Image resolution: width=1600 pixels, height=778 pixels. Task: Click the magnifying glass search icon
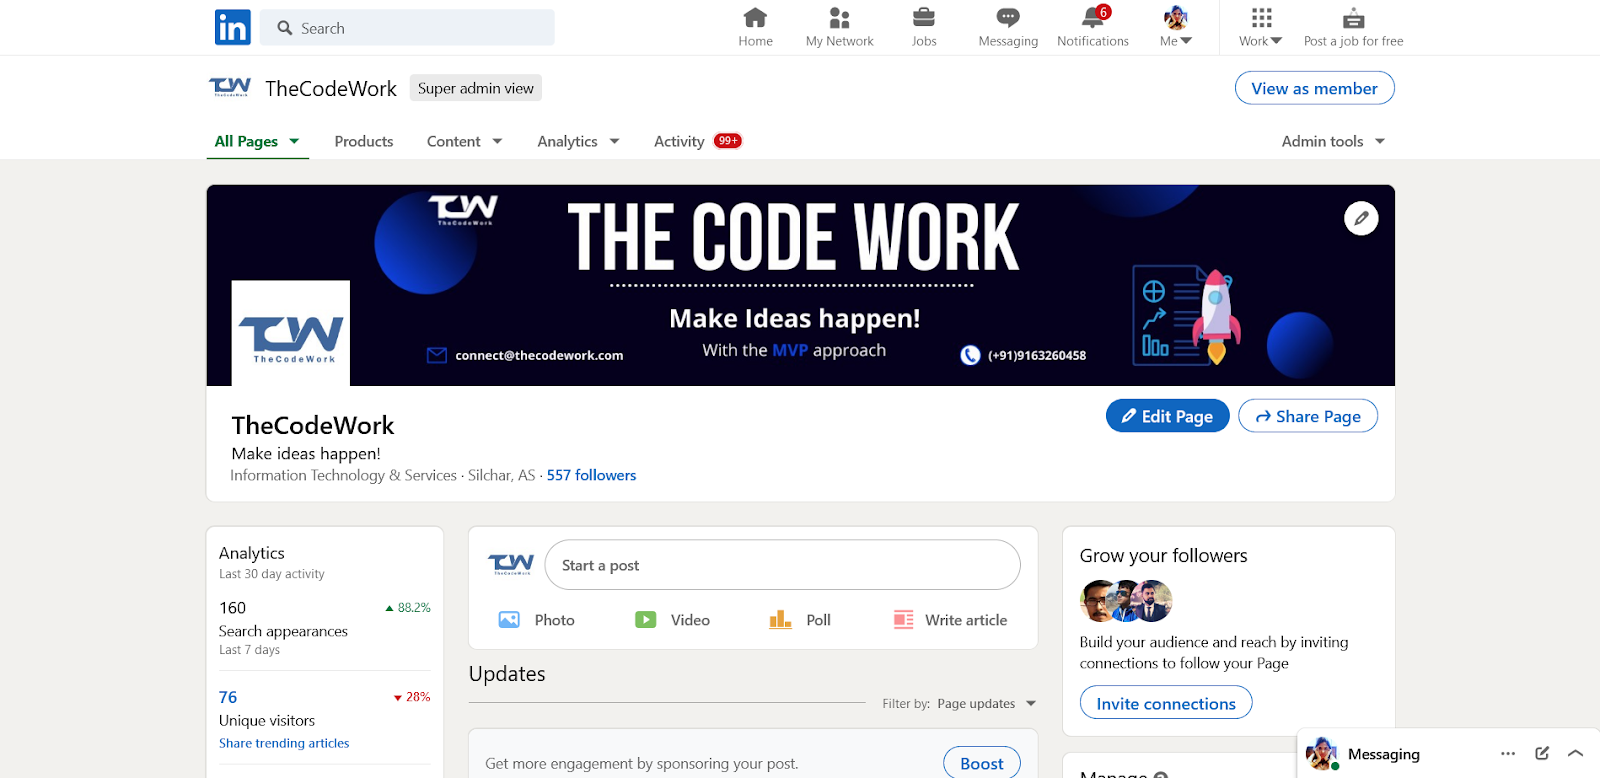(x=285, y=28)
